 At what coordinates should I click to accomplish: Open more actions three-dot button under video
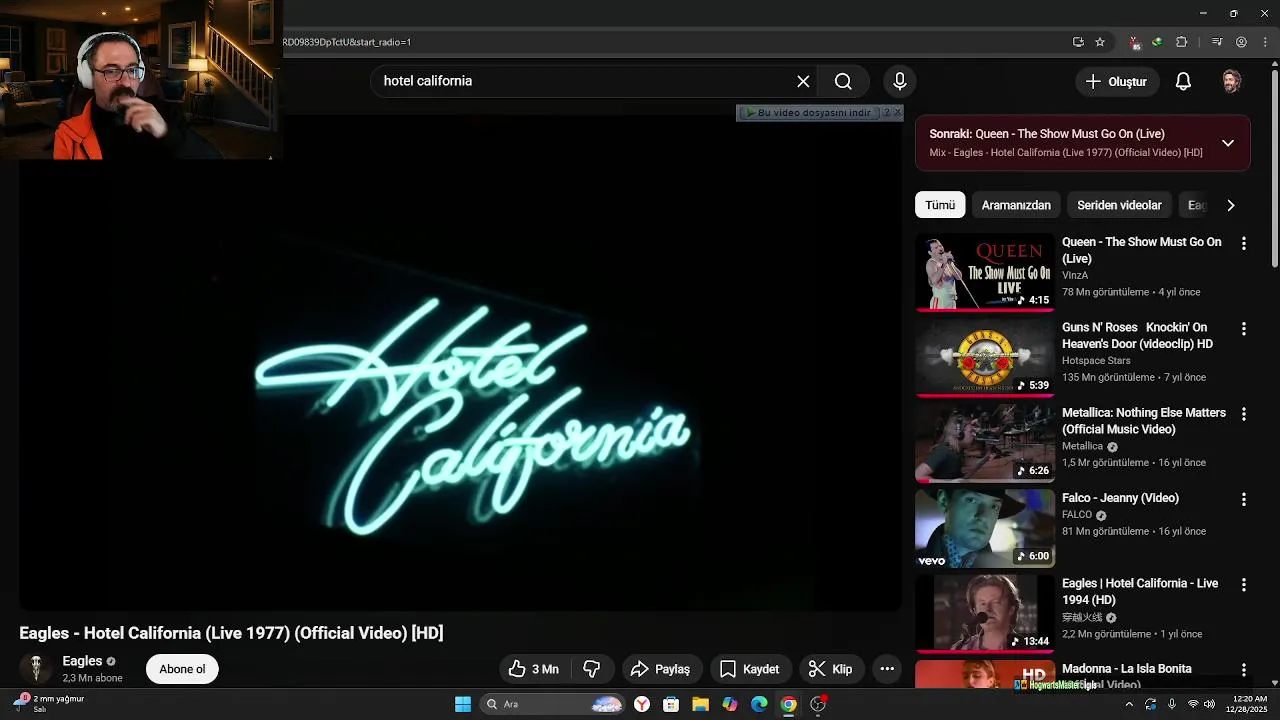tap(887, 669)
